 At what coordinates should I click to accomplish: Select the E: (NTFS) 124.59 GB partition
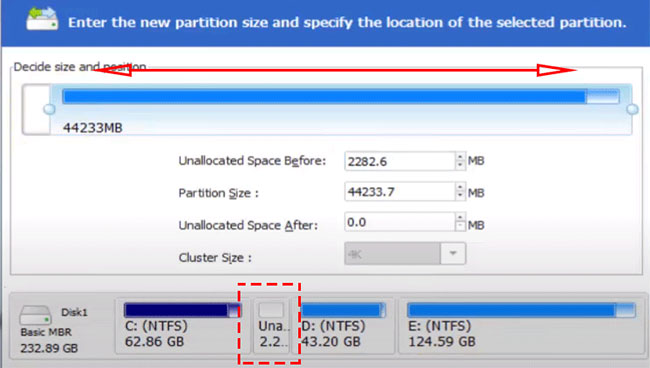click(521, 327)
